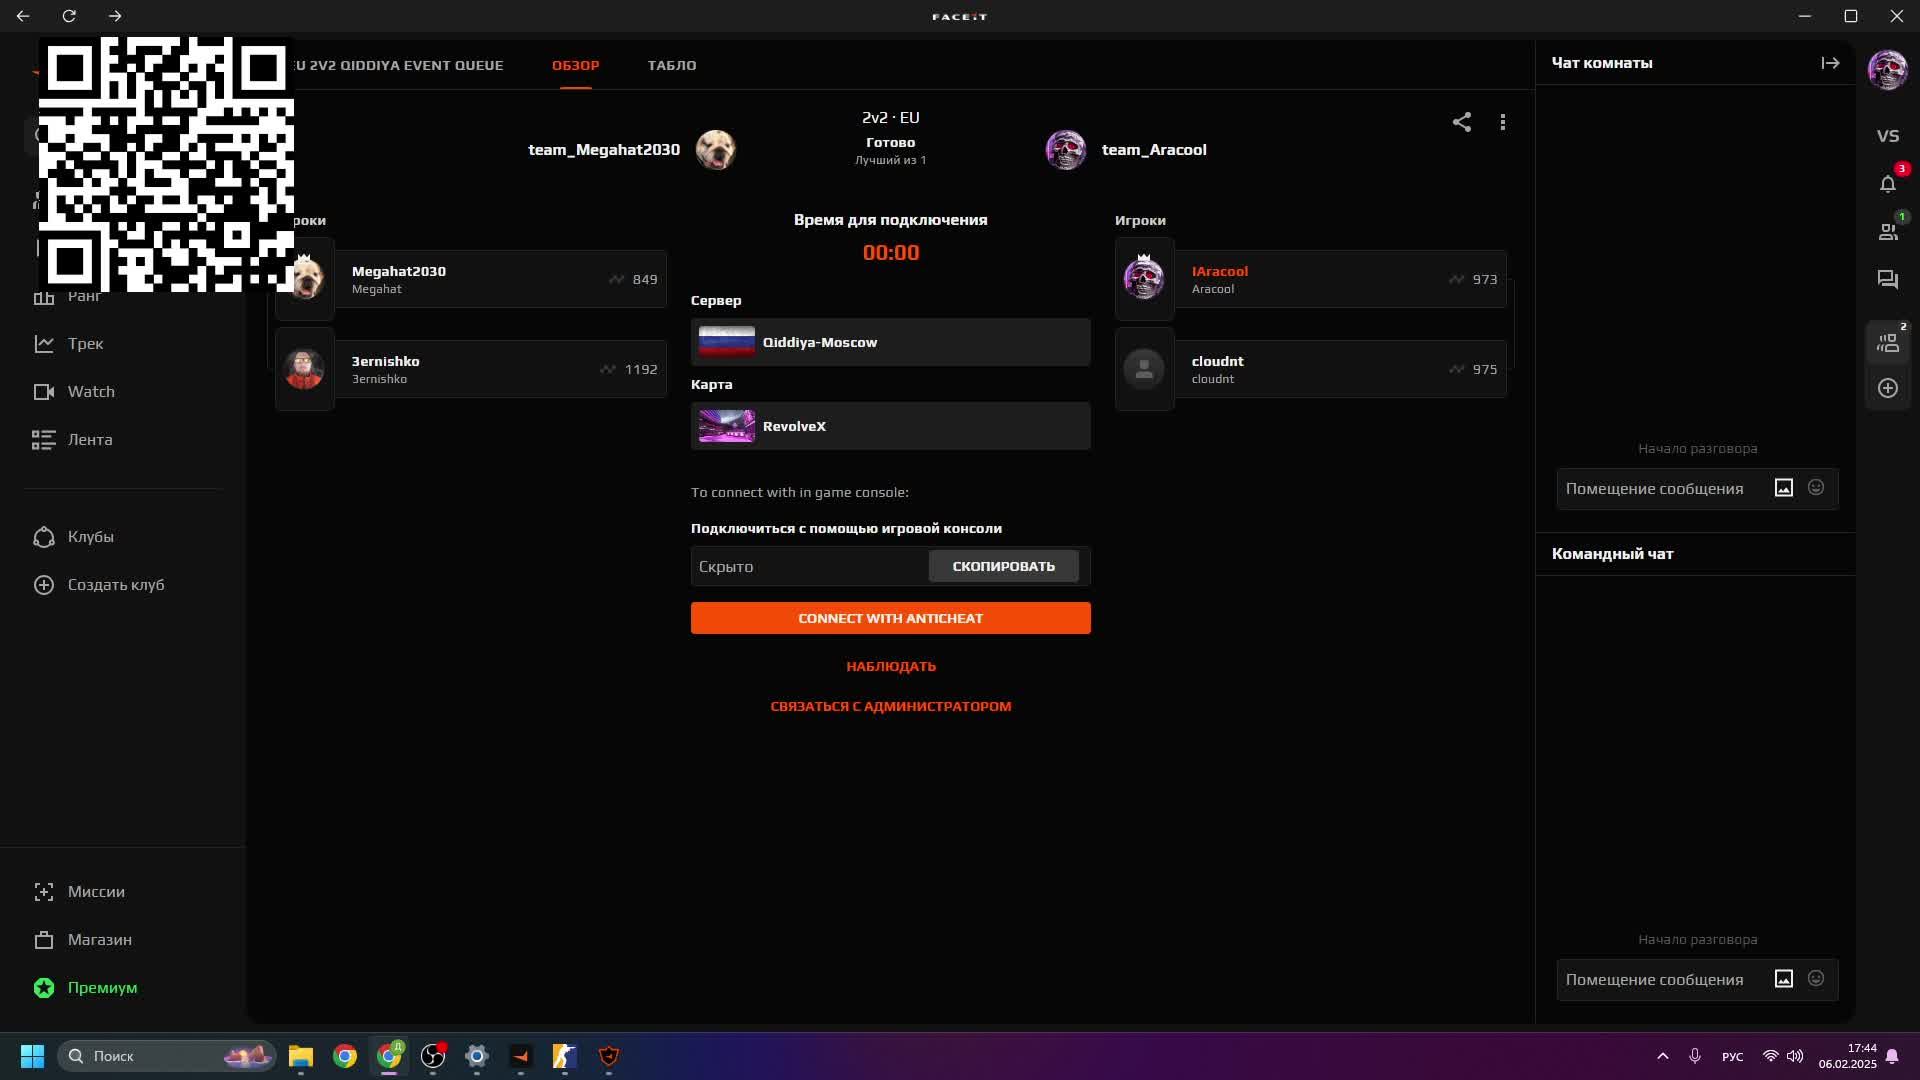Screen dimensions: 1920x1080
Task: Share the match room
Action: [1461, 122]
